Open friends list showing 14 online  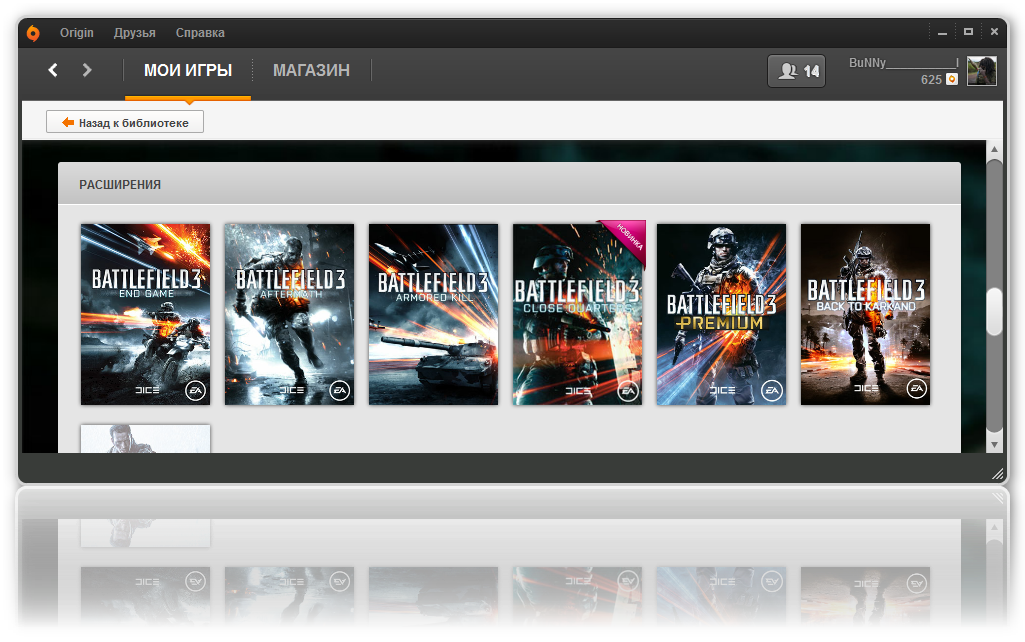(x=796, y=71)
